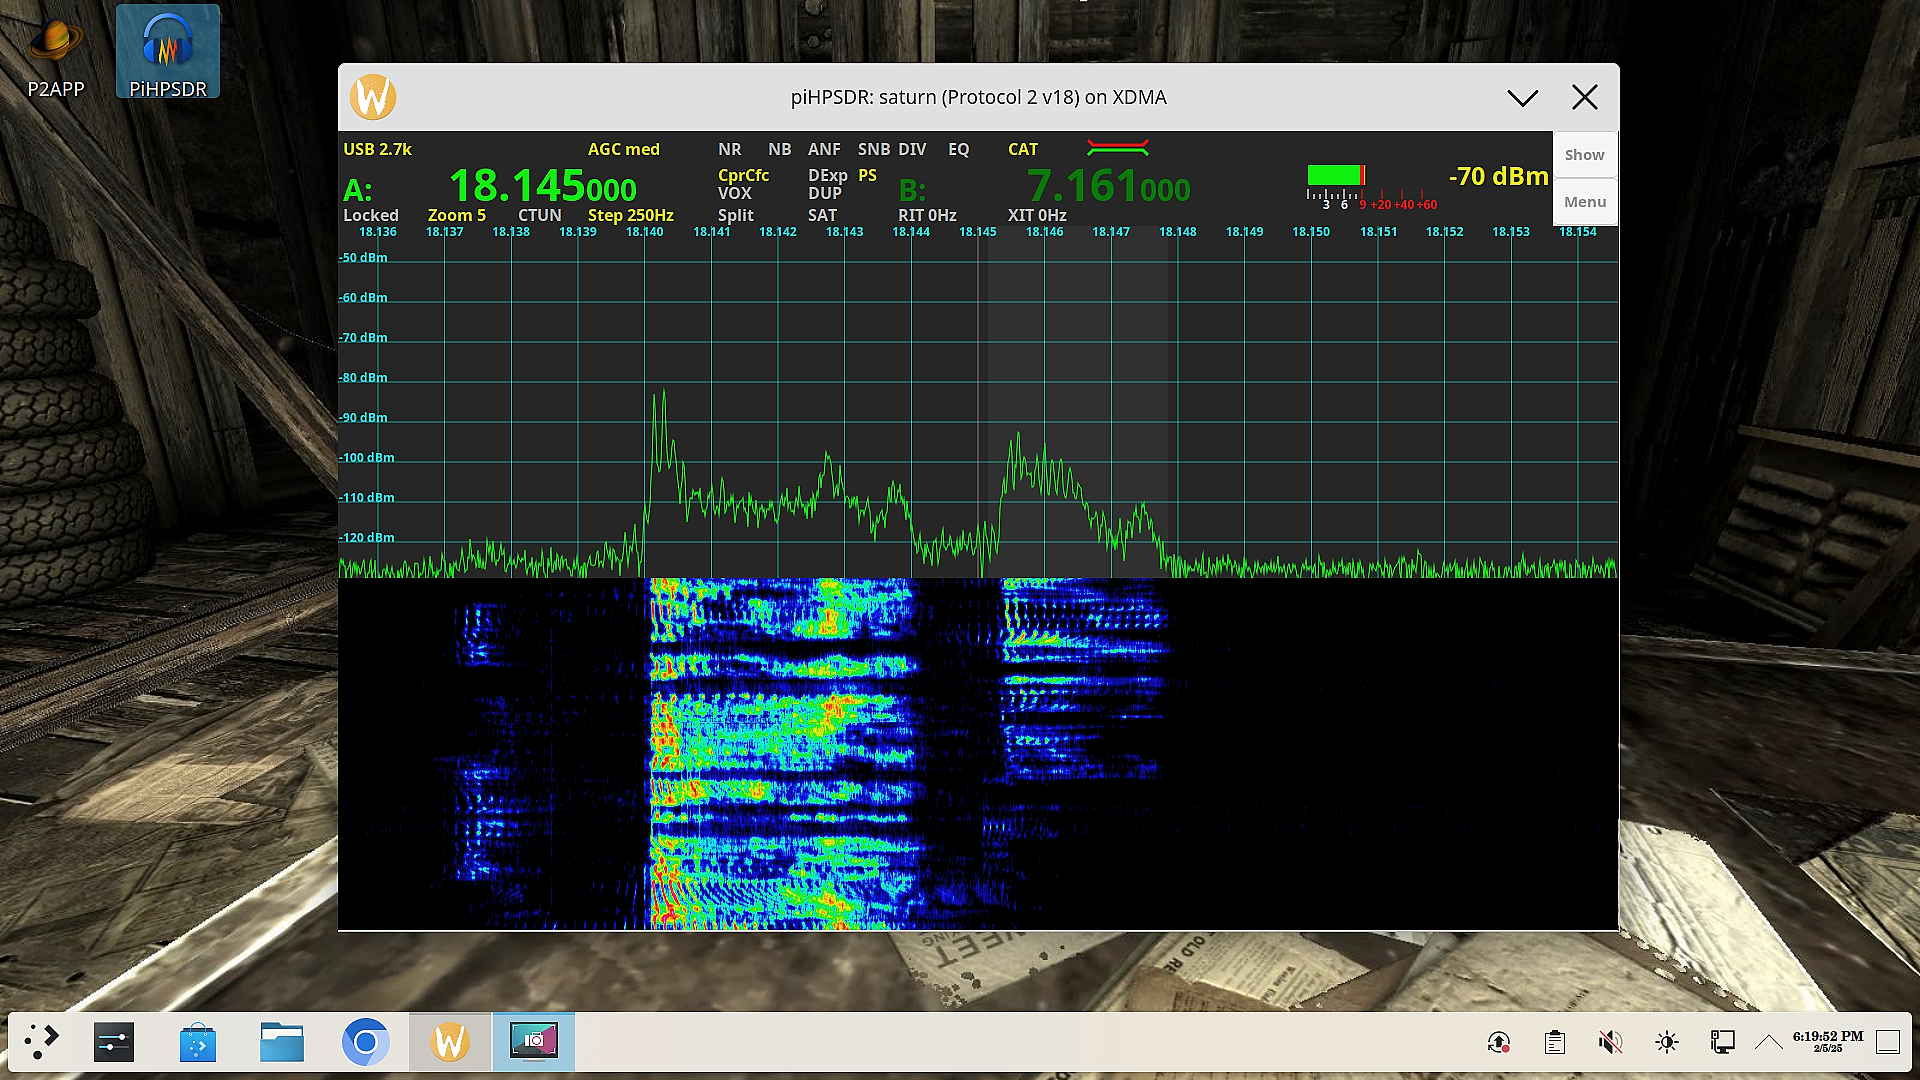Open the Step 250Hz tuning step selector
The height and width of the screenshot is (1080, 1920).
(631, 215)
